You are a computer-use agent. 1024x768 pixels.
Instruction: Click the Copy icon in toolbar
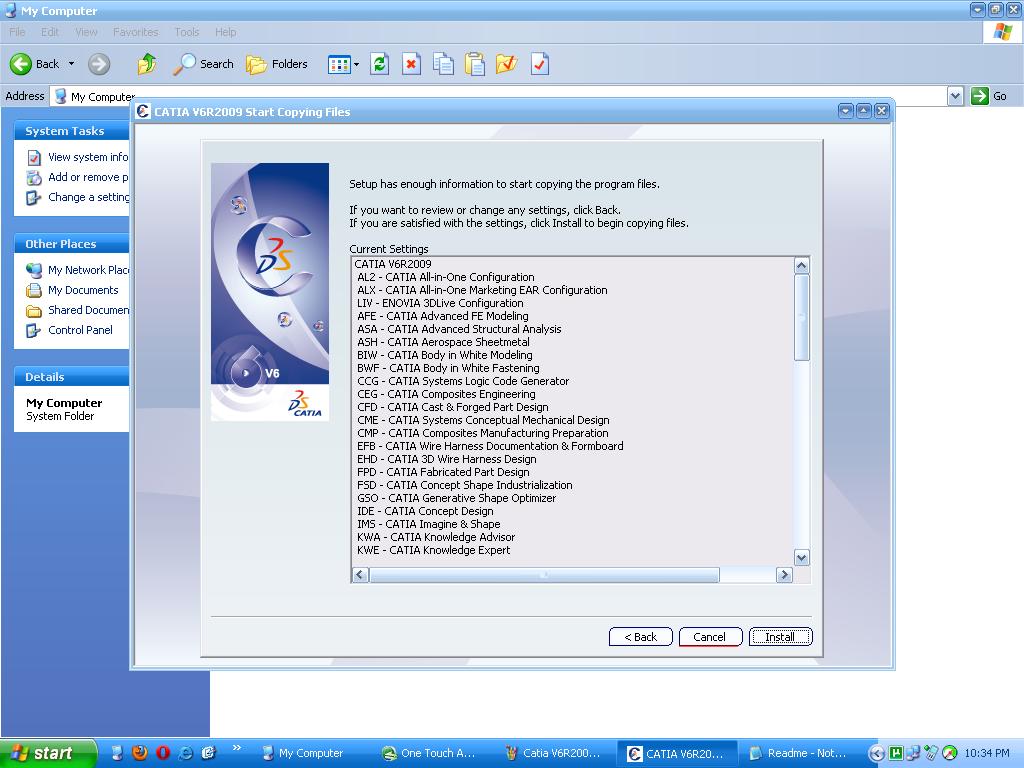(x=443, y=64)
